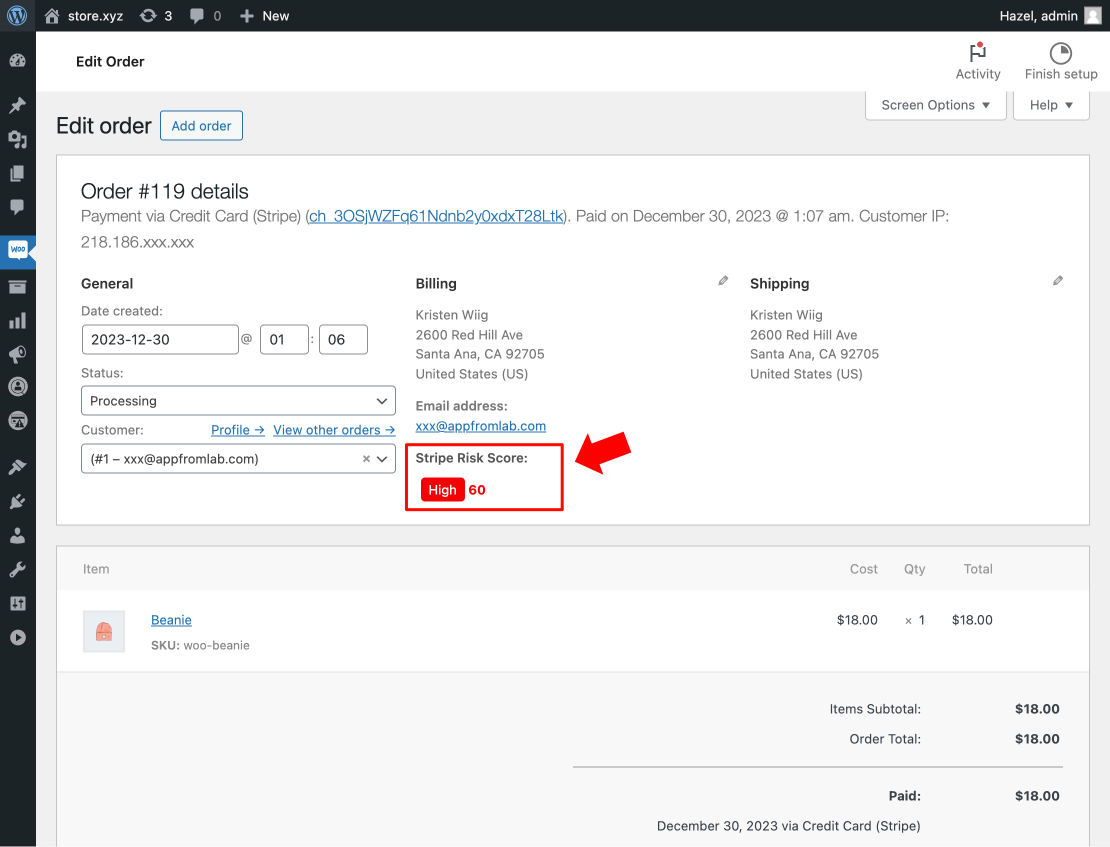Click the New plus item in admin bar
The height and width of the screenshot is (847, 1110).
(x=264, y=16)
